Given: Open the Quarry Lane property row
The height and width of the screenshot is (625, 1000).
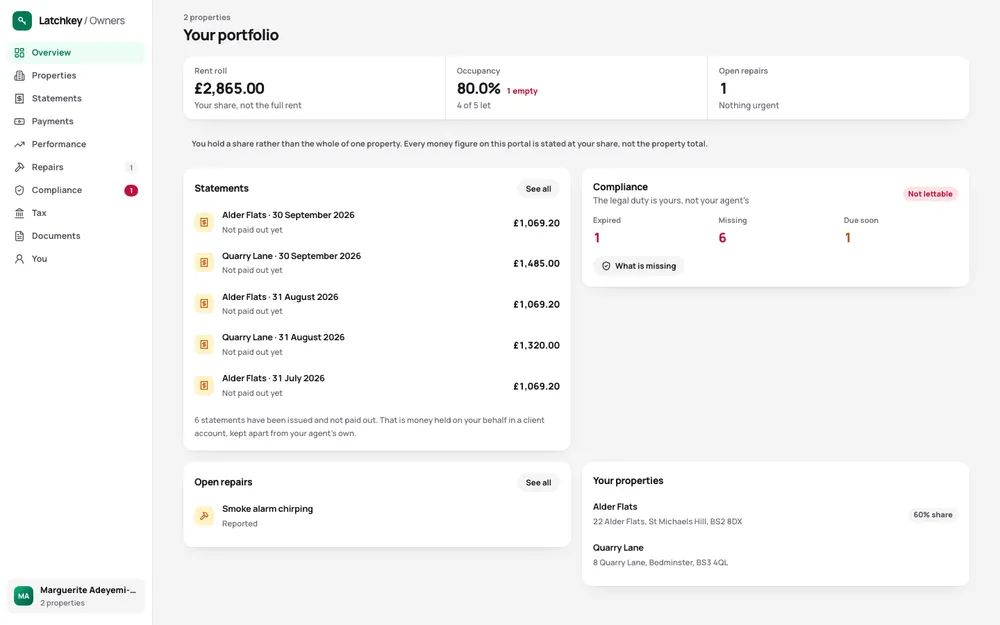Looking at the screenshot, I should click(x=775, y=555).
